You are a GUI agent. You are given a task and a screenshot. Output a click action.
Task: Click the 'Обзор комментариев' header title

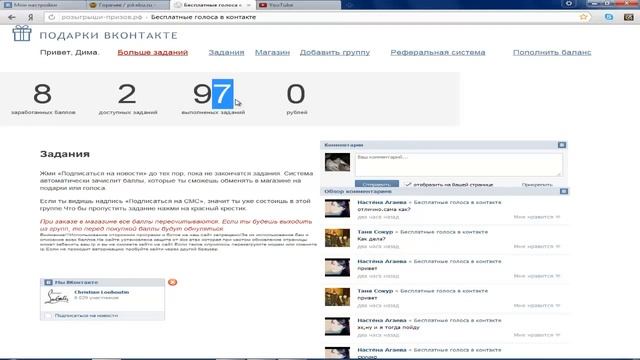(x=358, y=191)
